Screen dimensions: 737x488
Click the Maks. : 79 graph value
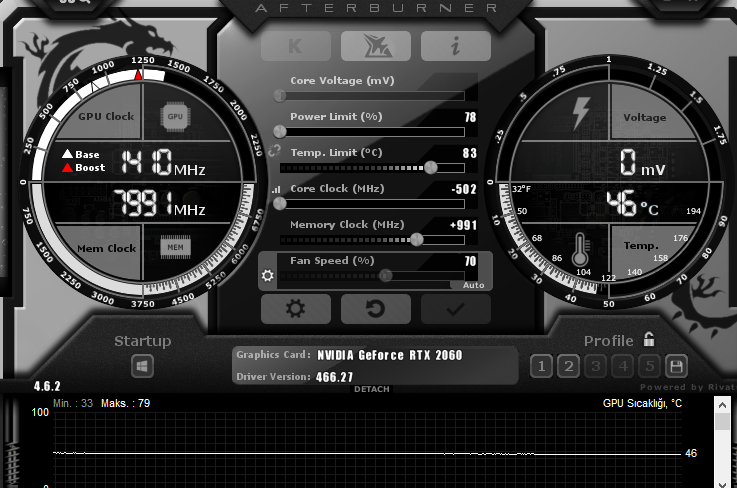(125, 403)
